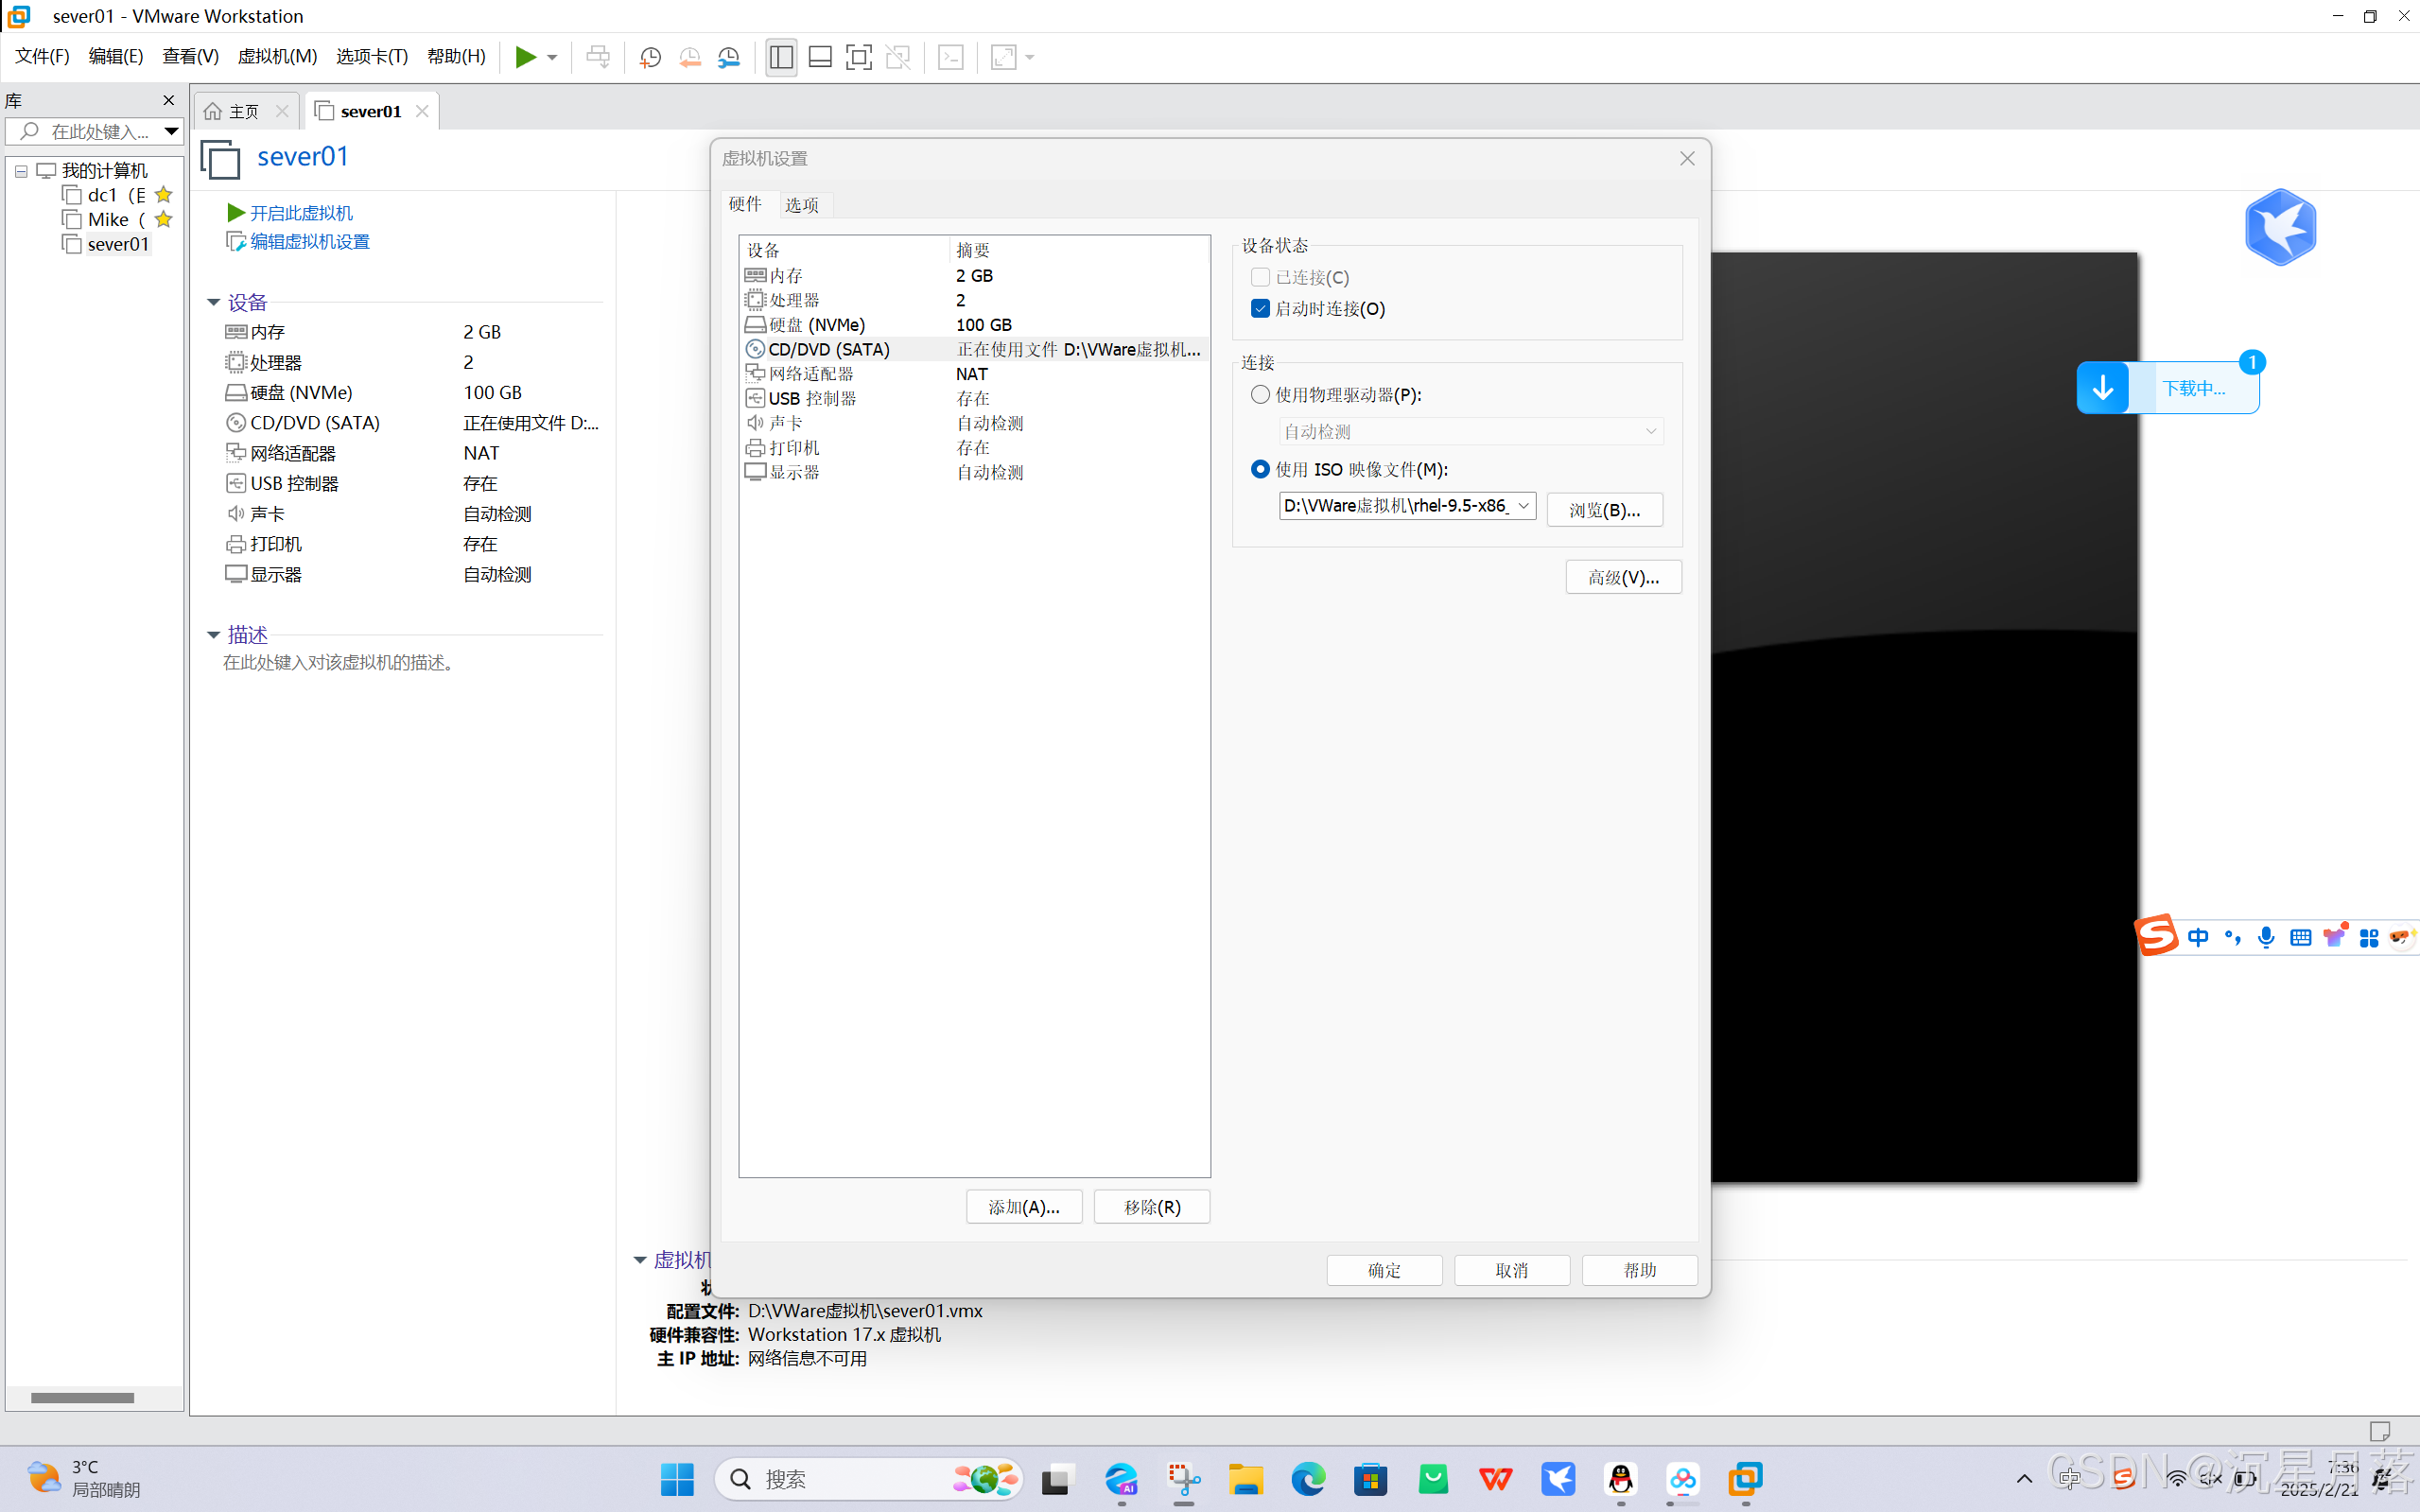Screen dimensions: 2420x1512
Task: Collapse the 设备 section in VM summary
Action: tap(213, 302)
